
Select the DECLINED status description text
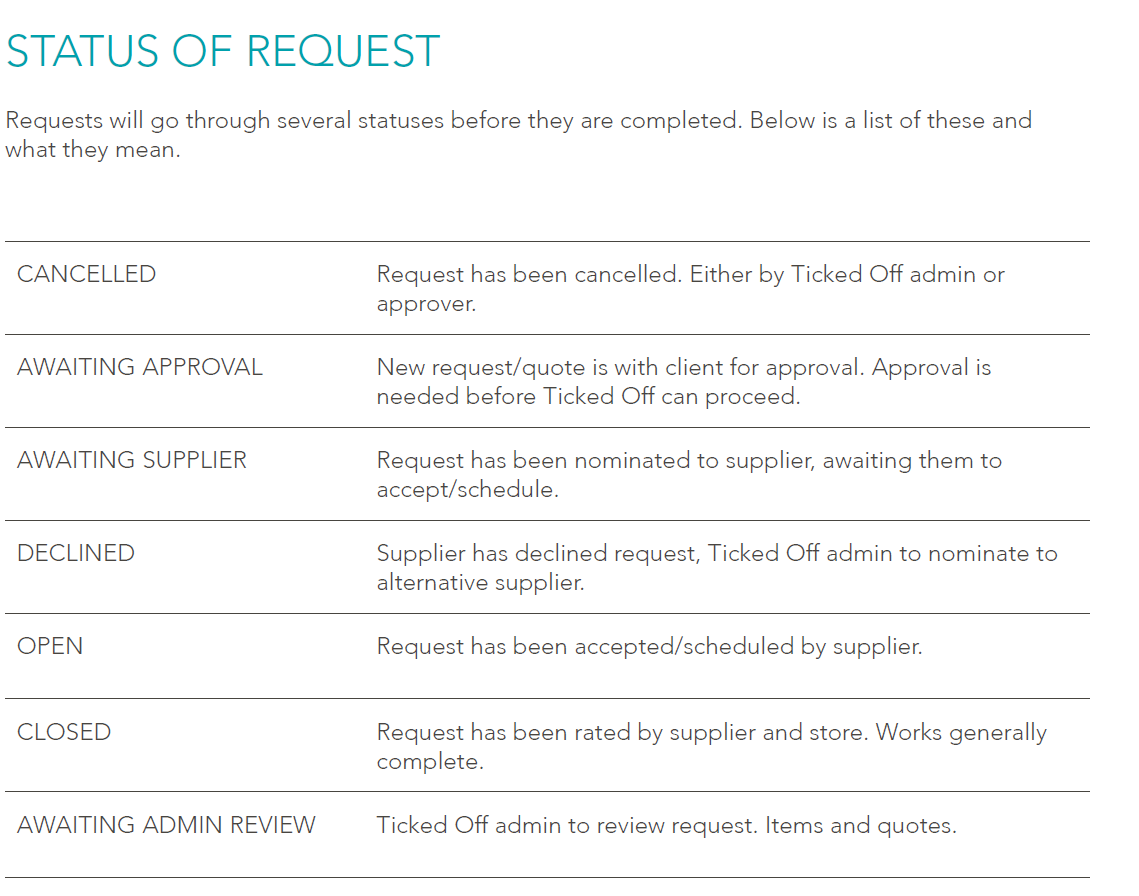716,567
